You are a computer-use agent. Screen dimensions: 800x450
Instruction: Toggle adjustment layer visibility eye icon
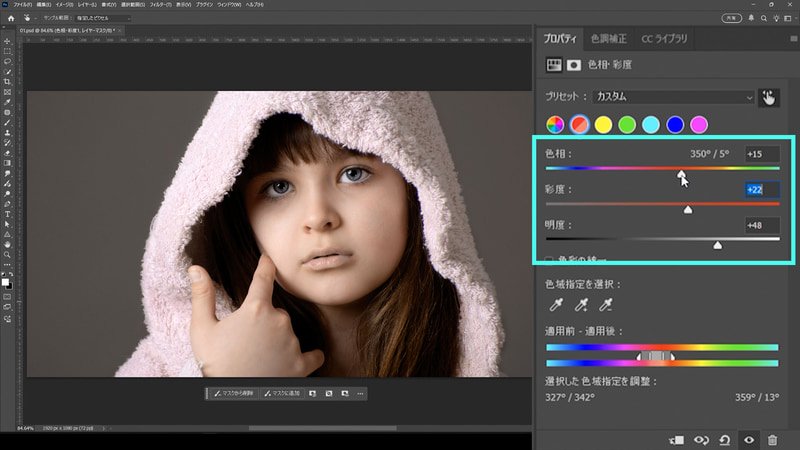[748, 439]
